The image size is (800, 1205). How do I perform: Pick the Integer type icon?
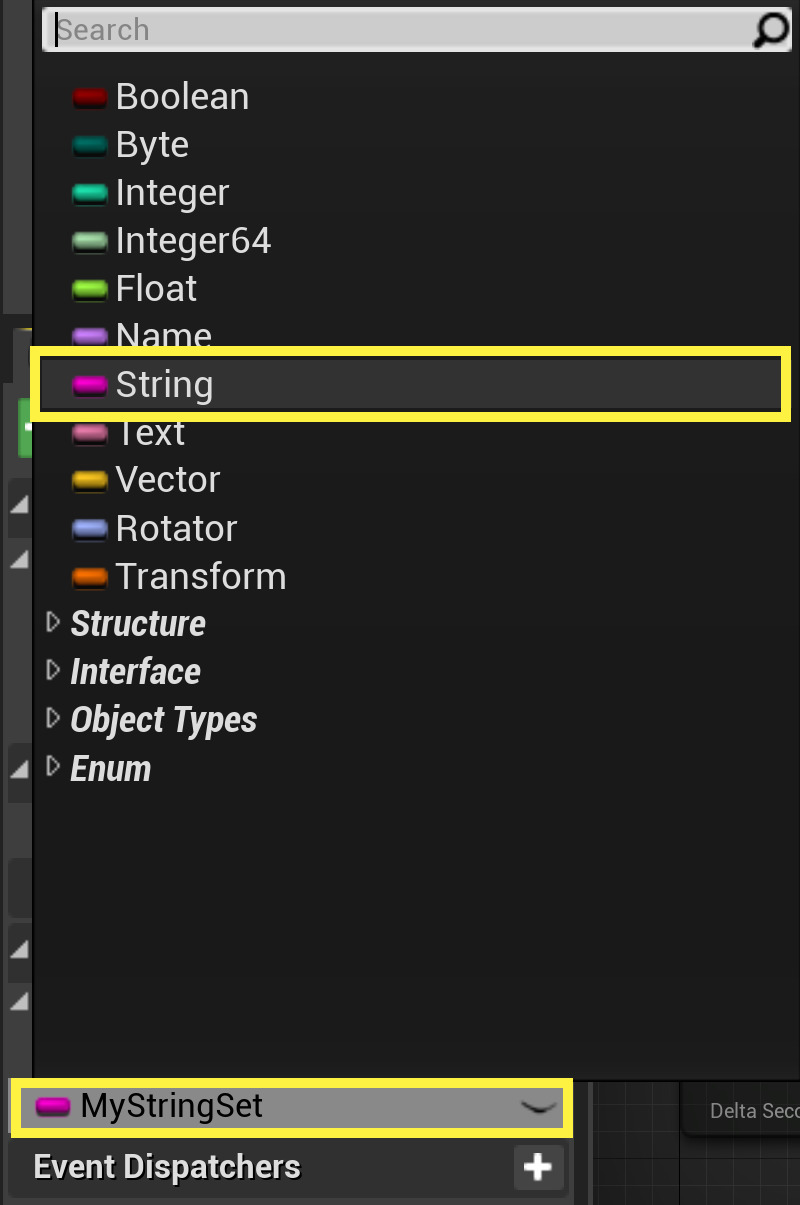click(x=91, y=192)
